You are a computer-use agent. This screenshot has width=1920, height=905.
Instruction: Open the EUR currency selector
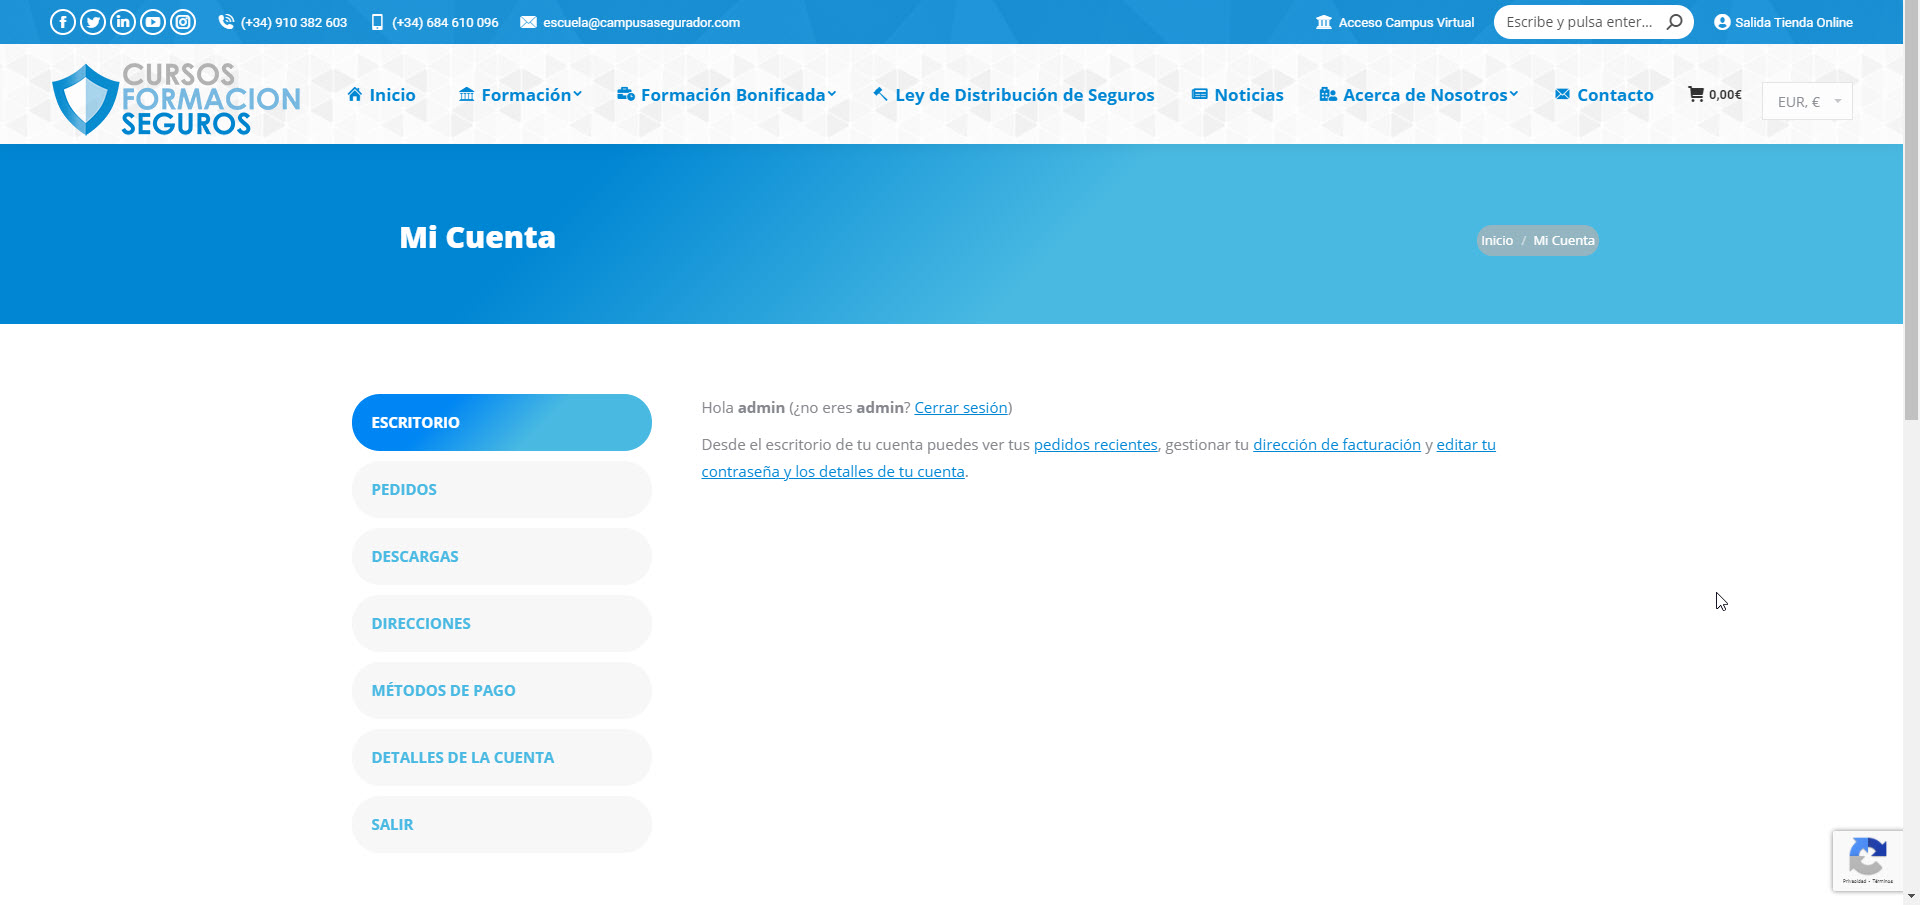1806,101
